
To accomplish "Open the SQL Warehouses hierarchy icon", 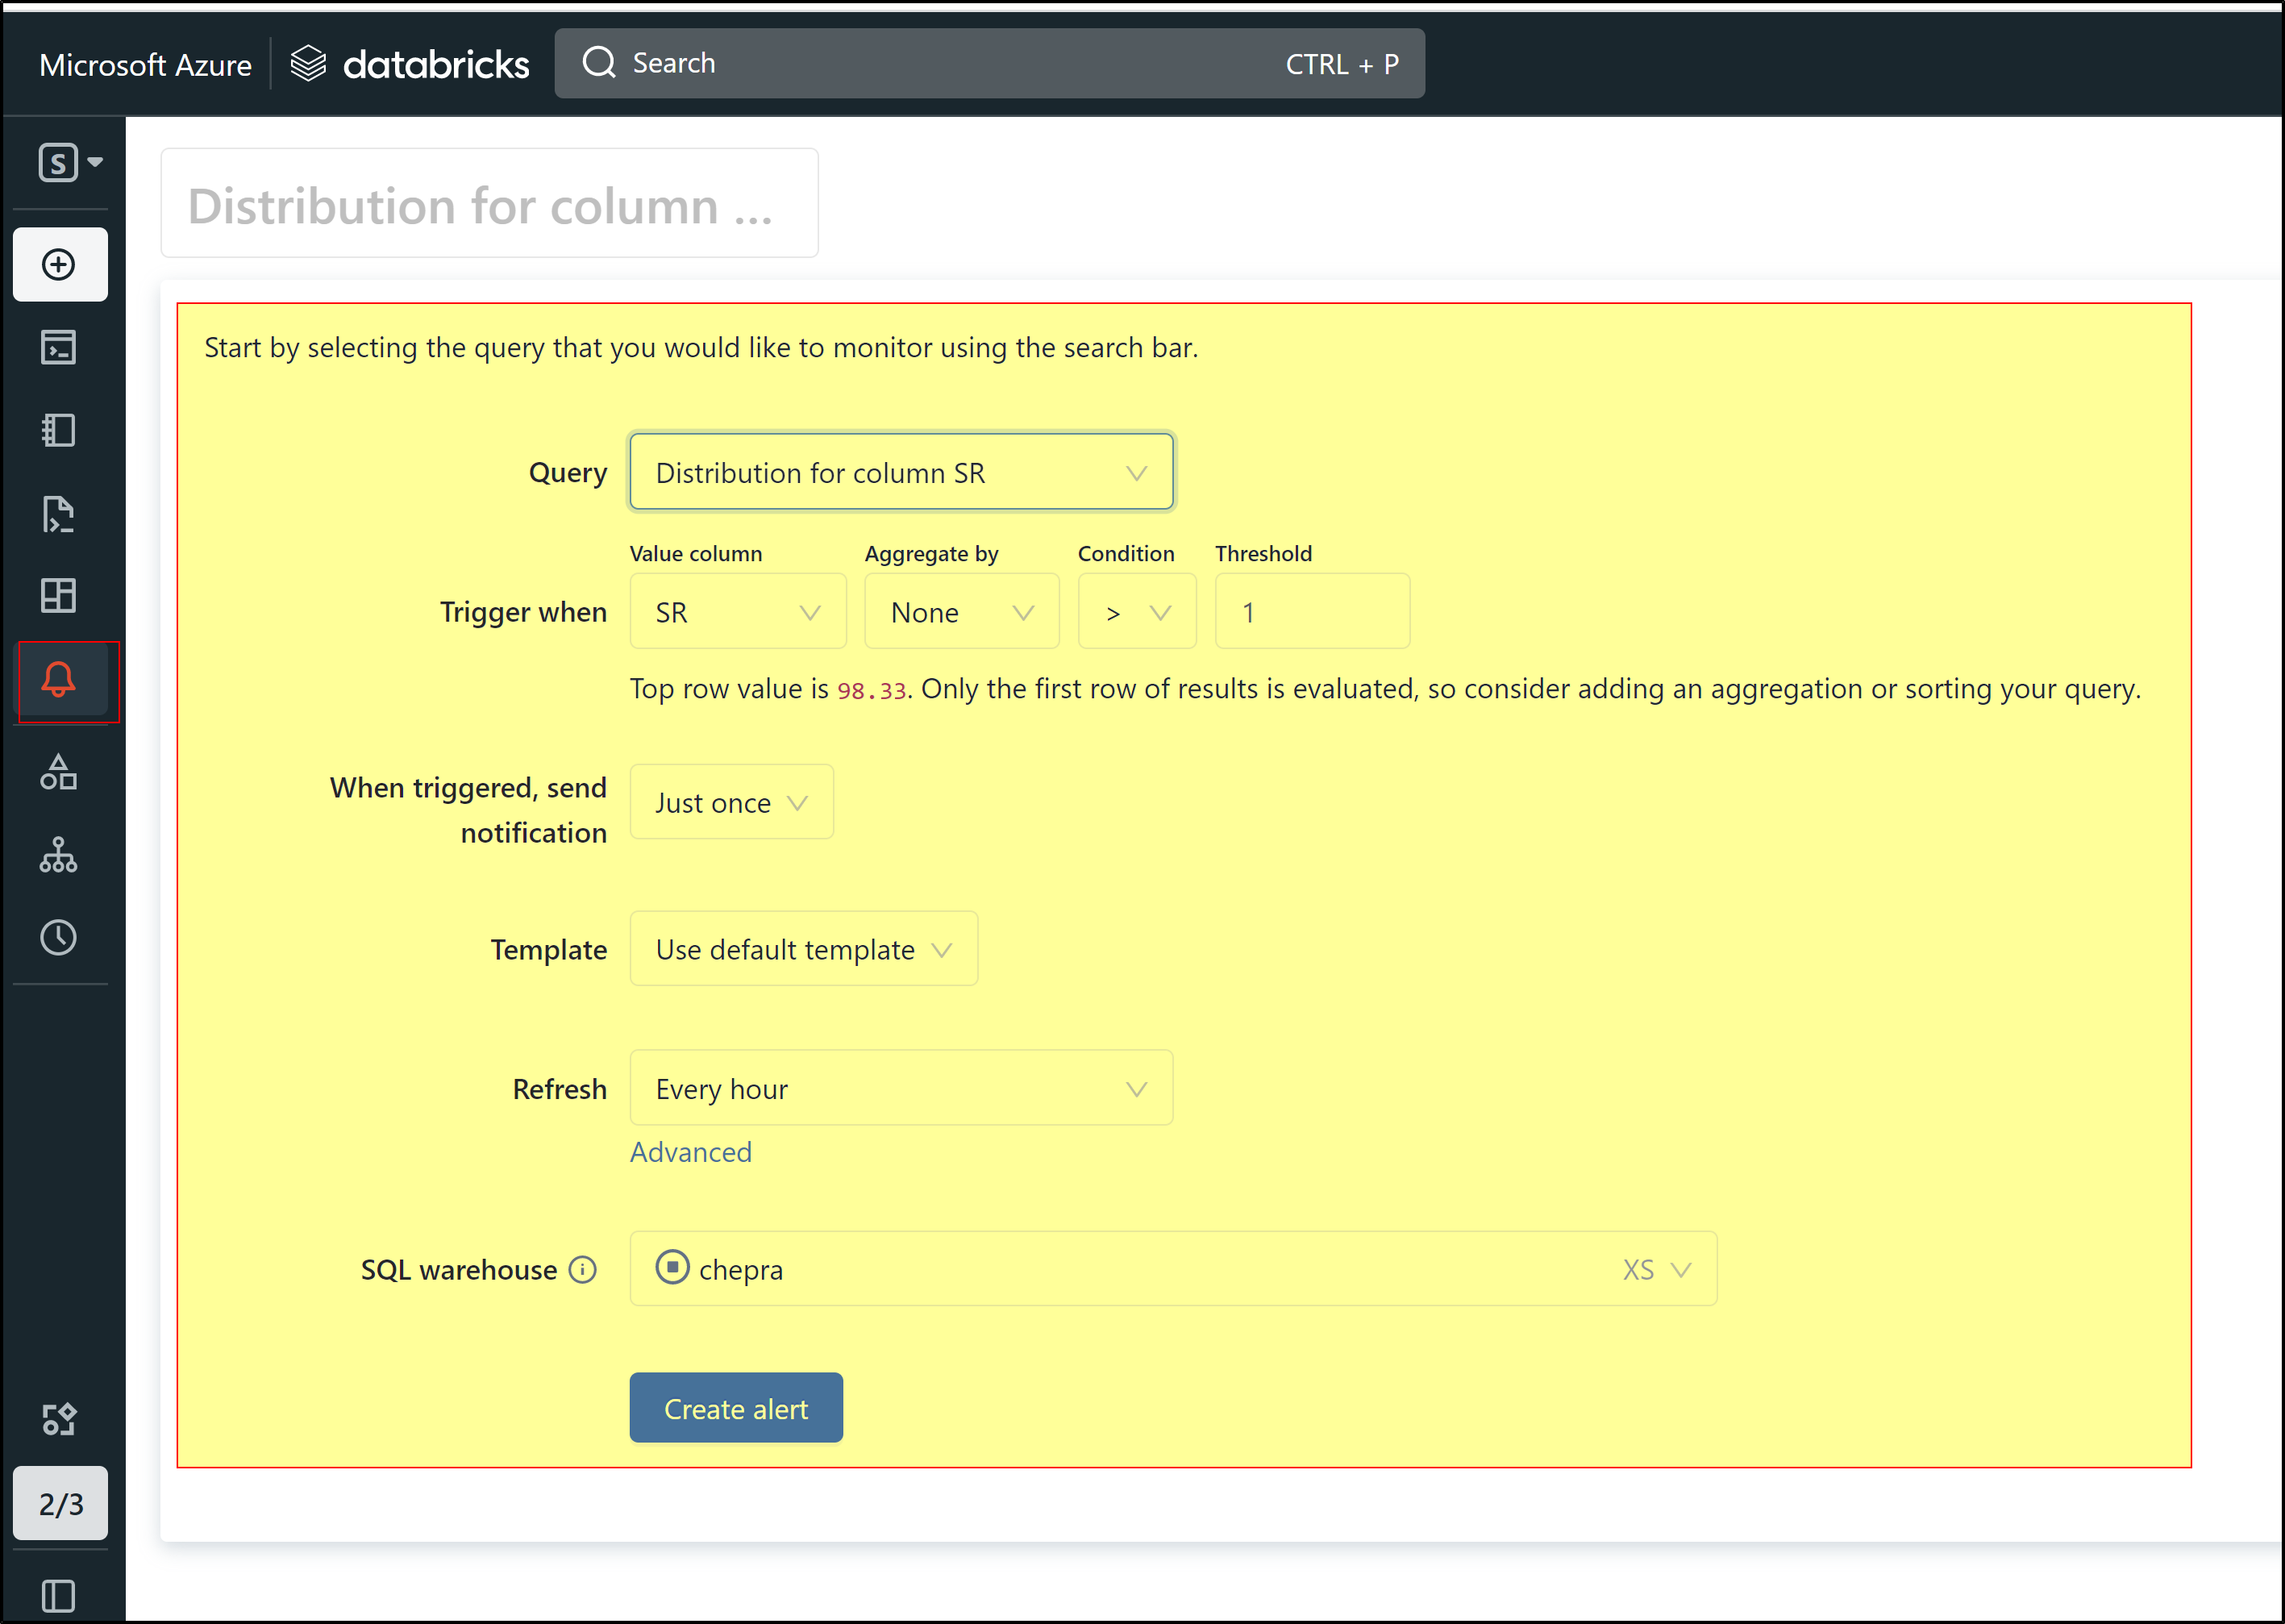I will click(59, 855).
